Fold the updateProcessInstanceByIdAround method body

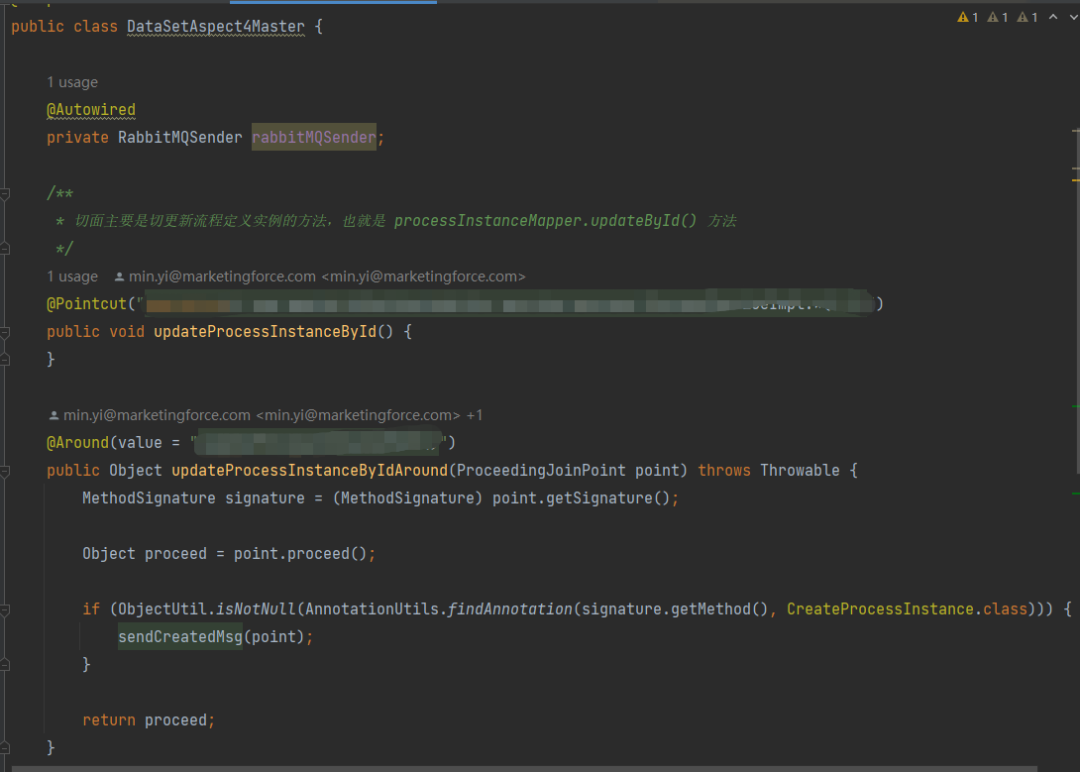tap(5, 471)
